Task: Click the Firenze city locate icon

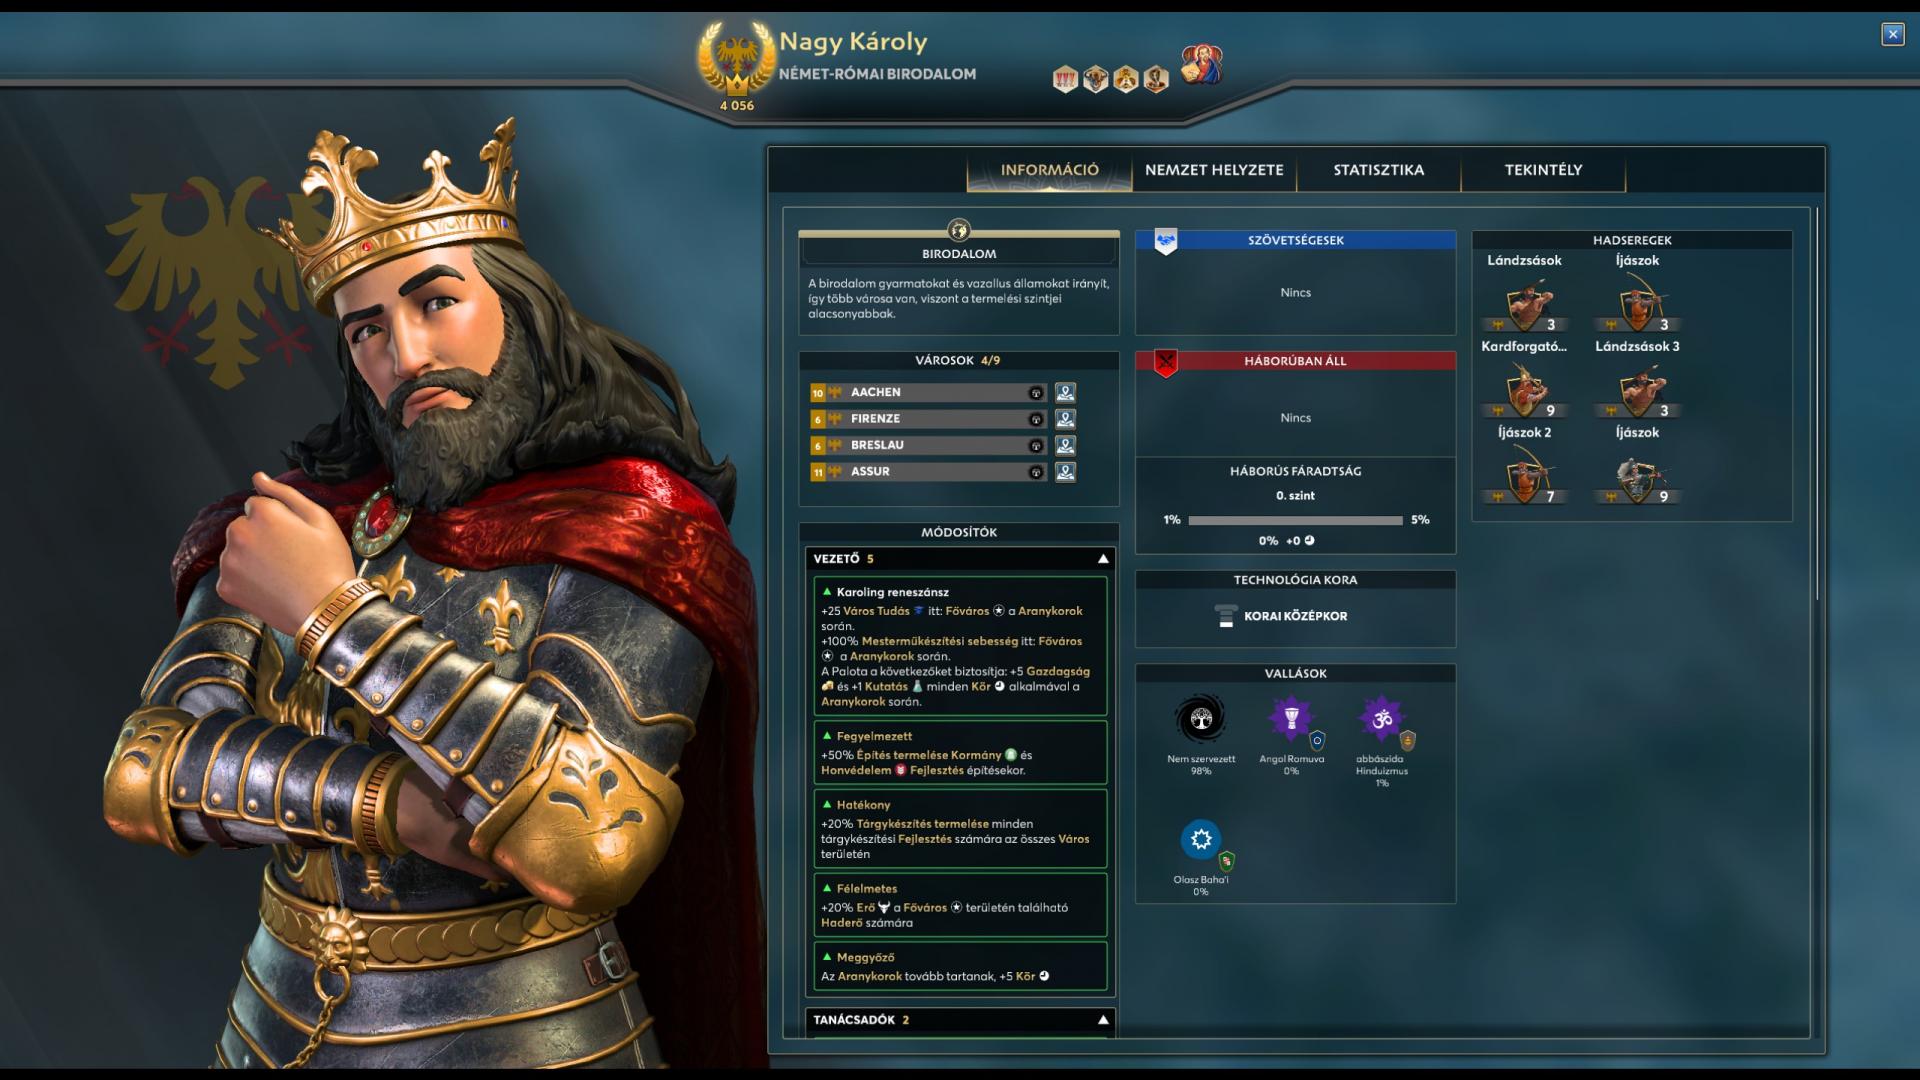Action: click(1065, 419)
